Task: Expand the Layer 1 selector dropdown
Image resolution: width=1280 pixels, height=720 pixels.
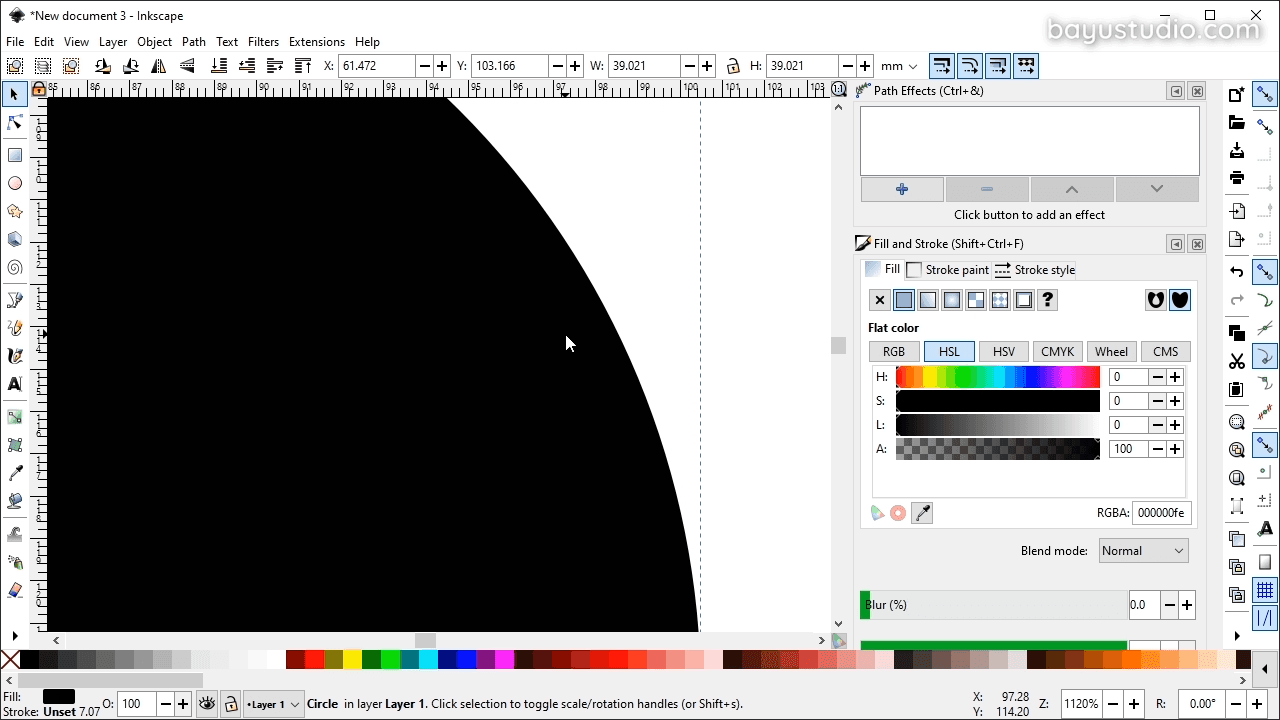Action: click(x=274, y=704)
